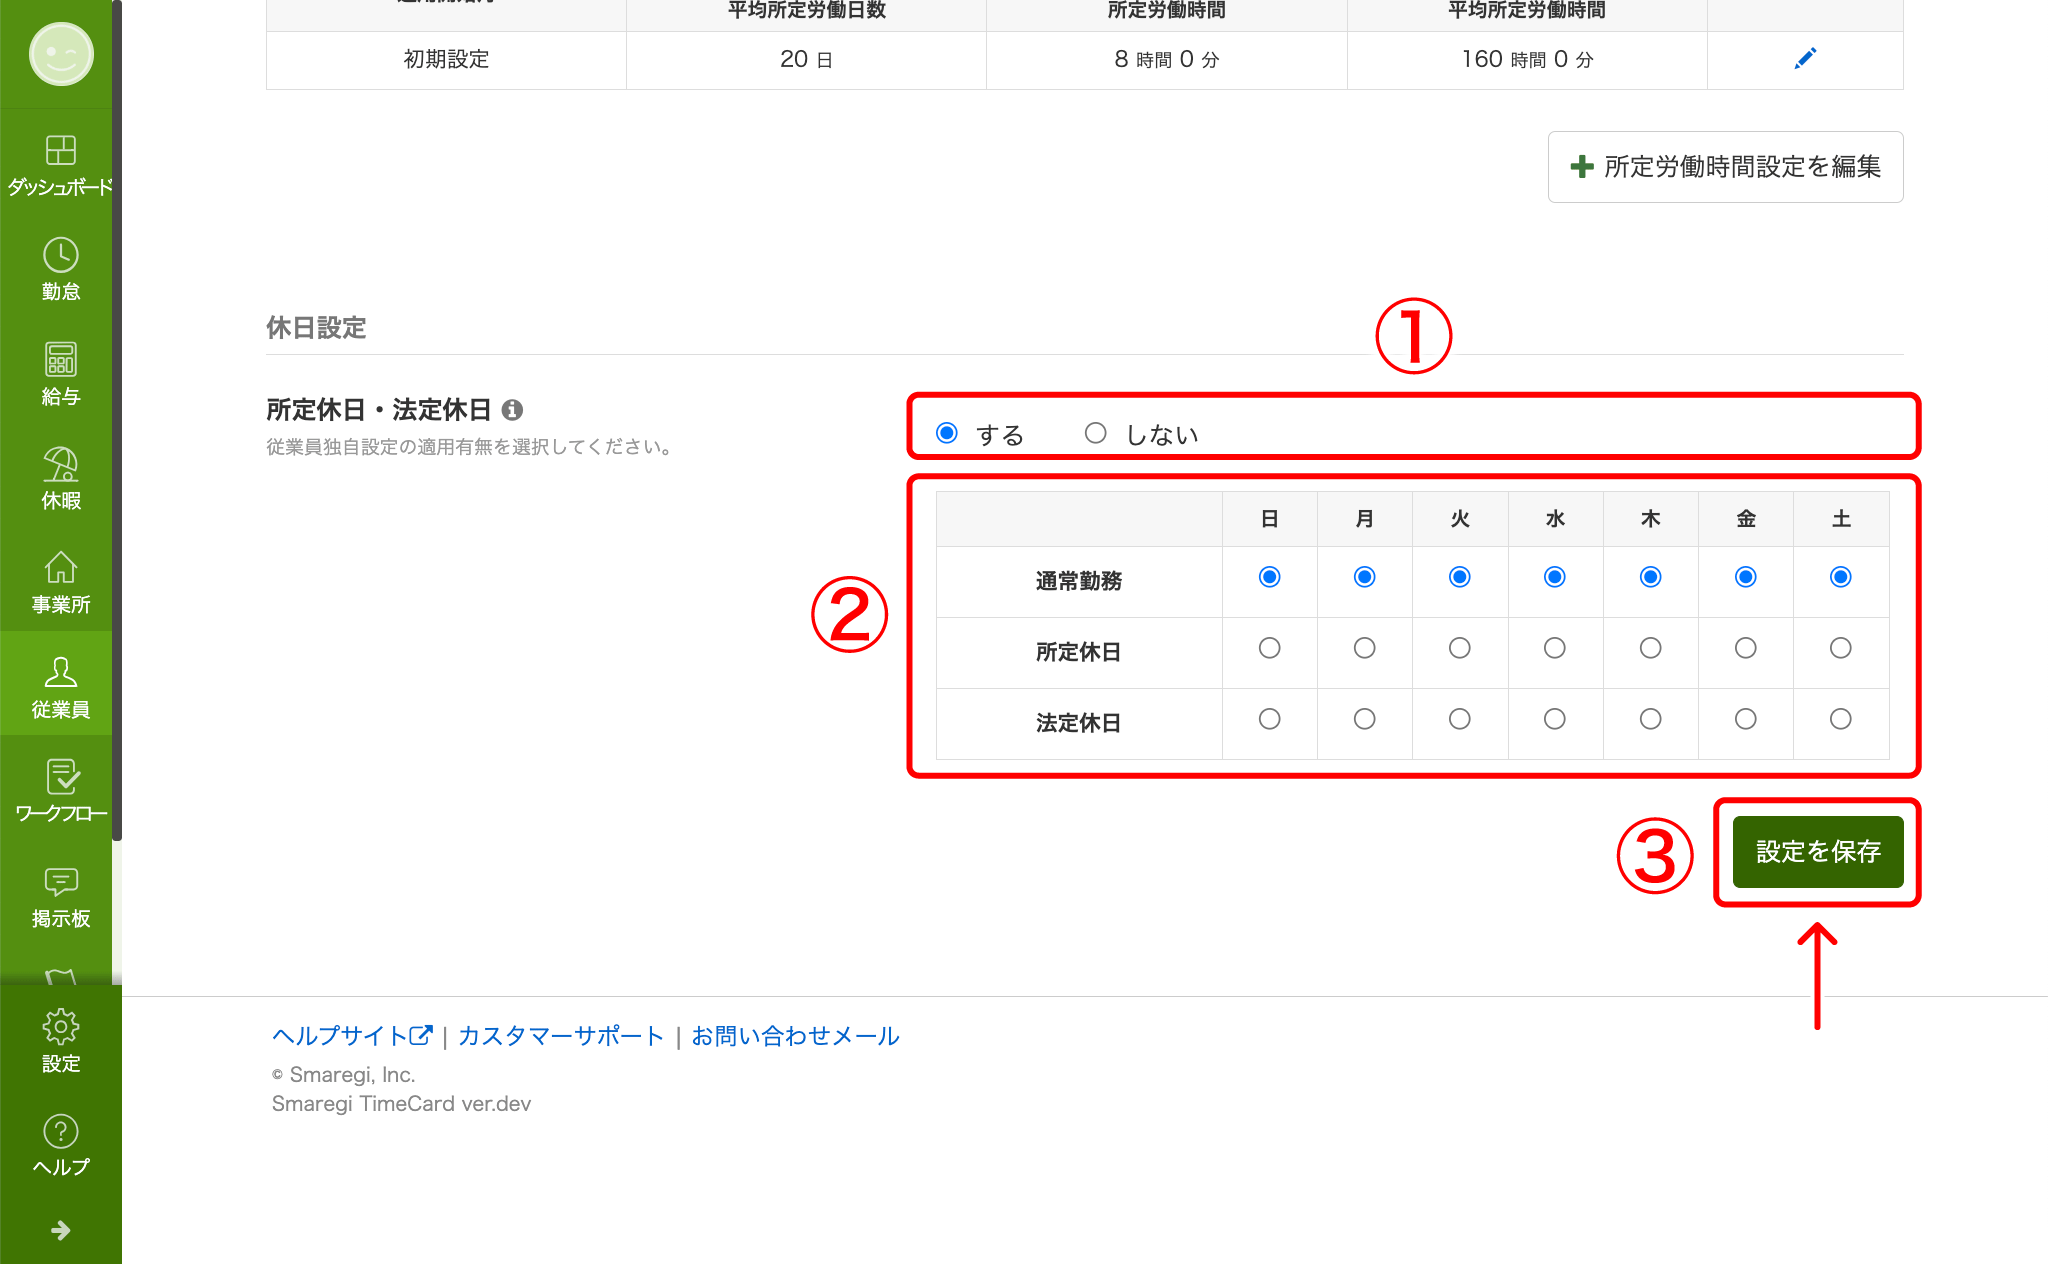Click 所定労働時間設定を編集 button
This screenshot has height=1264, width=2048.
(1725, 167)
